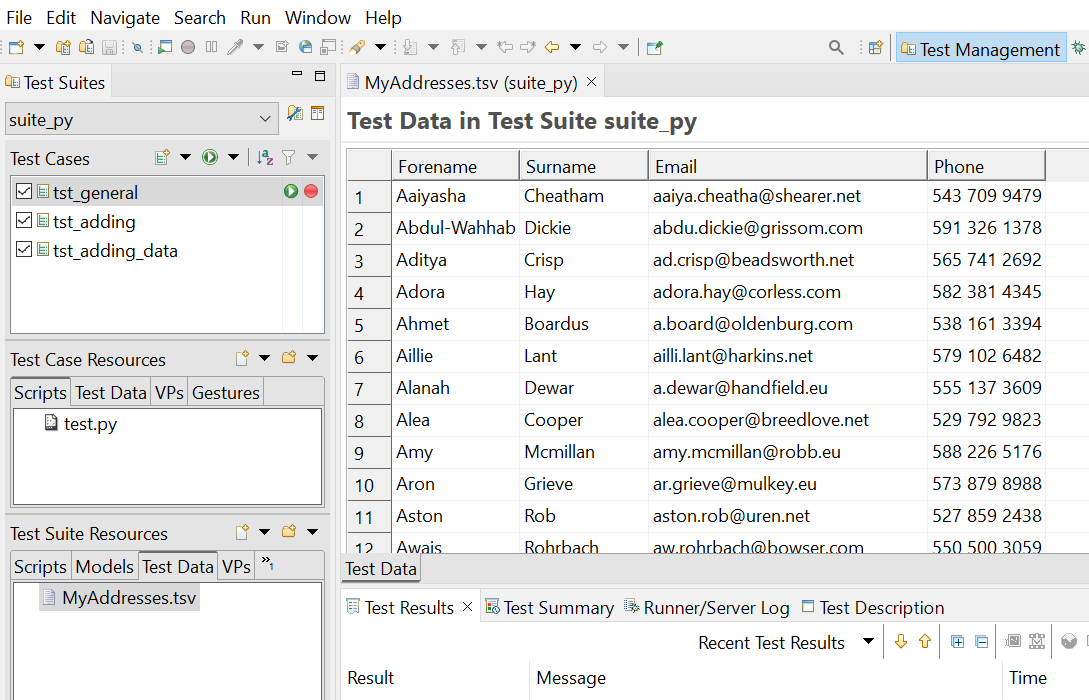Jump to next failed result with down arrow
The height and width of the screenshot is (700, 1089).
pos(900,642)
